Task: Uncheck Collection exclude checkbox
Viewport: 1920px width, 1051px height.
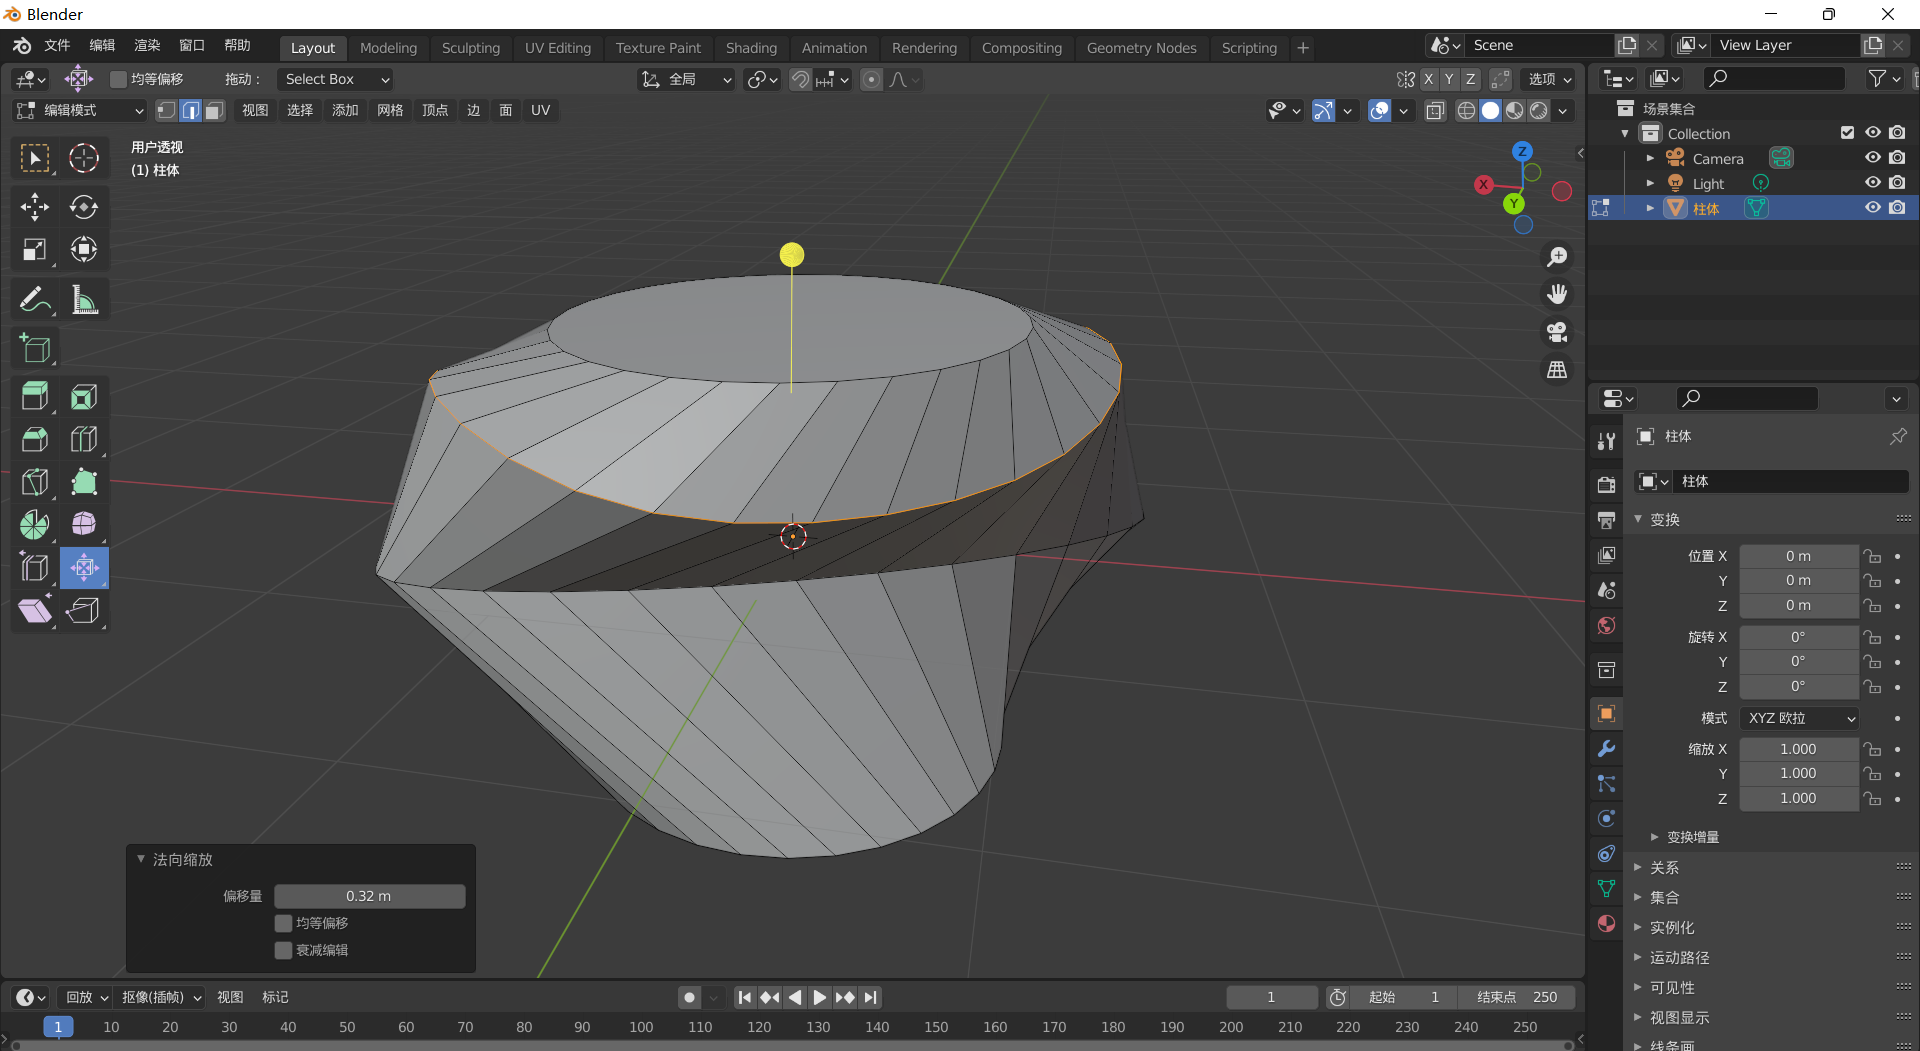Action: pyautogui.click(x=1847, y=133)
